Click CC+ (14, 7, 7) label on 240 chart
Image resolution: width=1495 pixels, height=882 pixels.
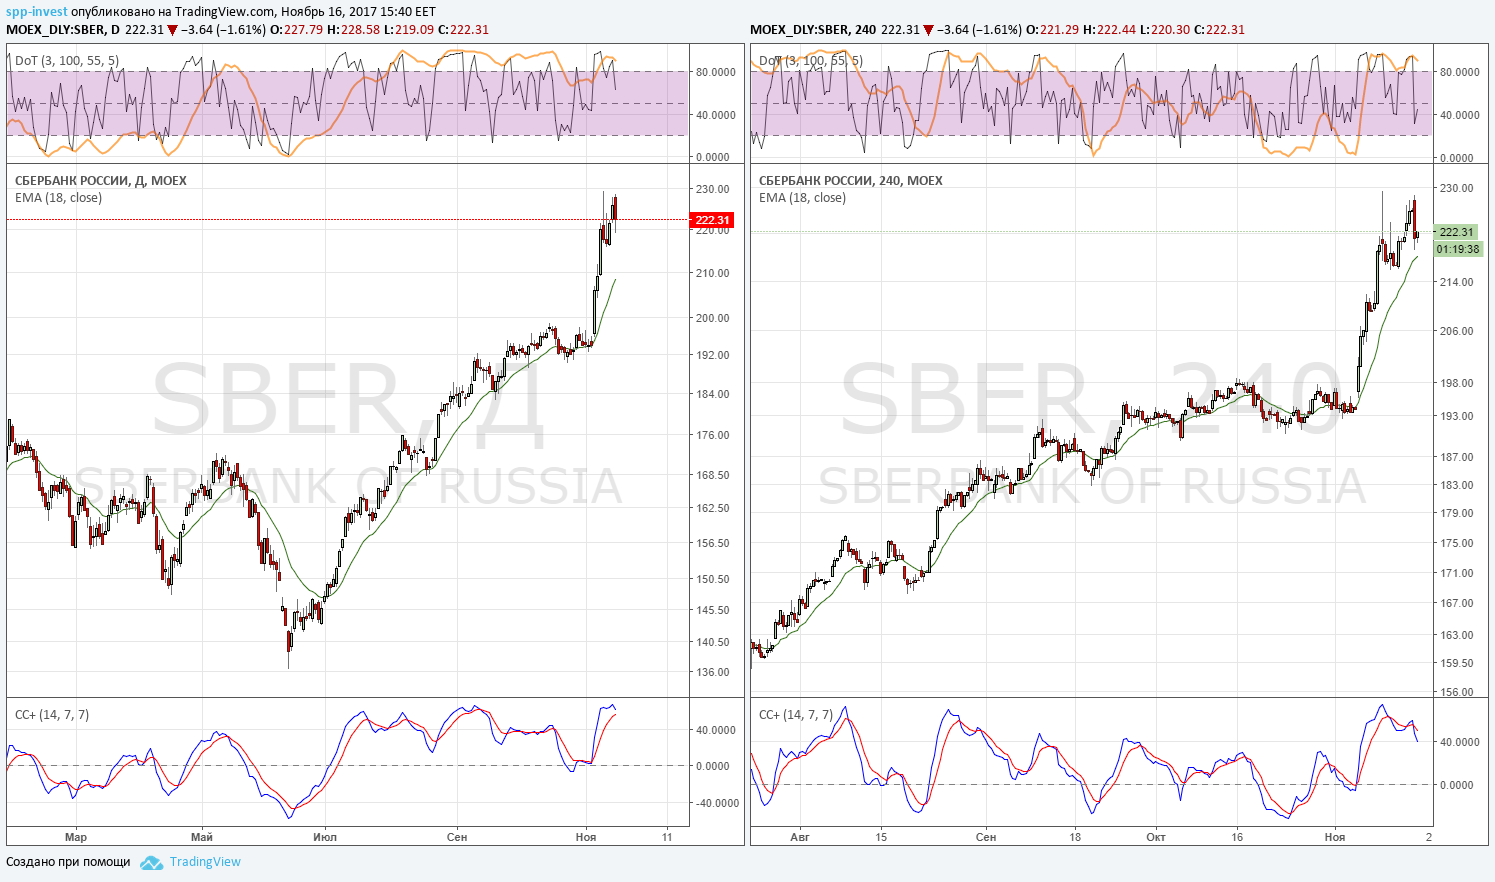(796, 715)
